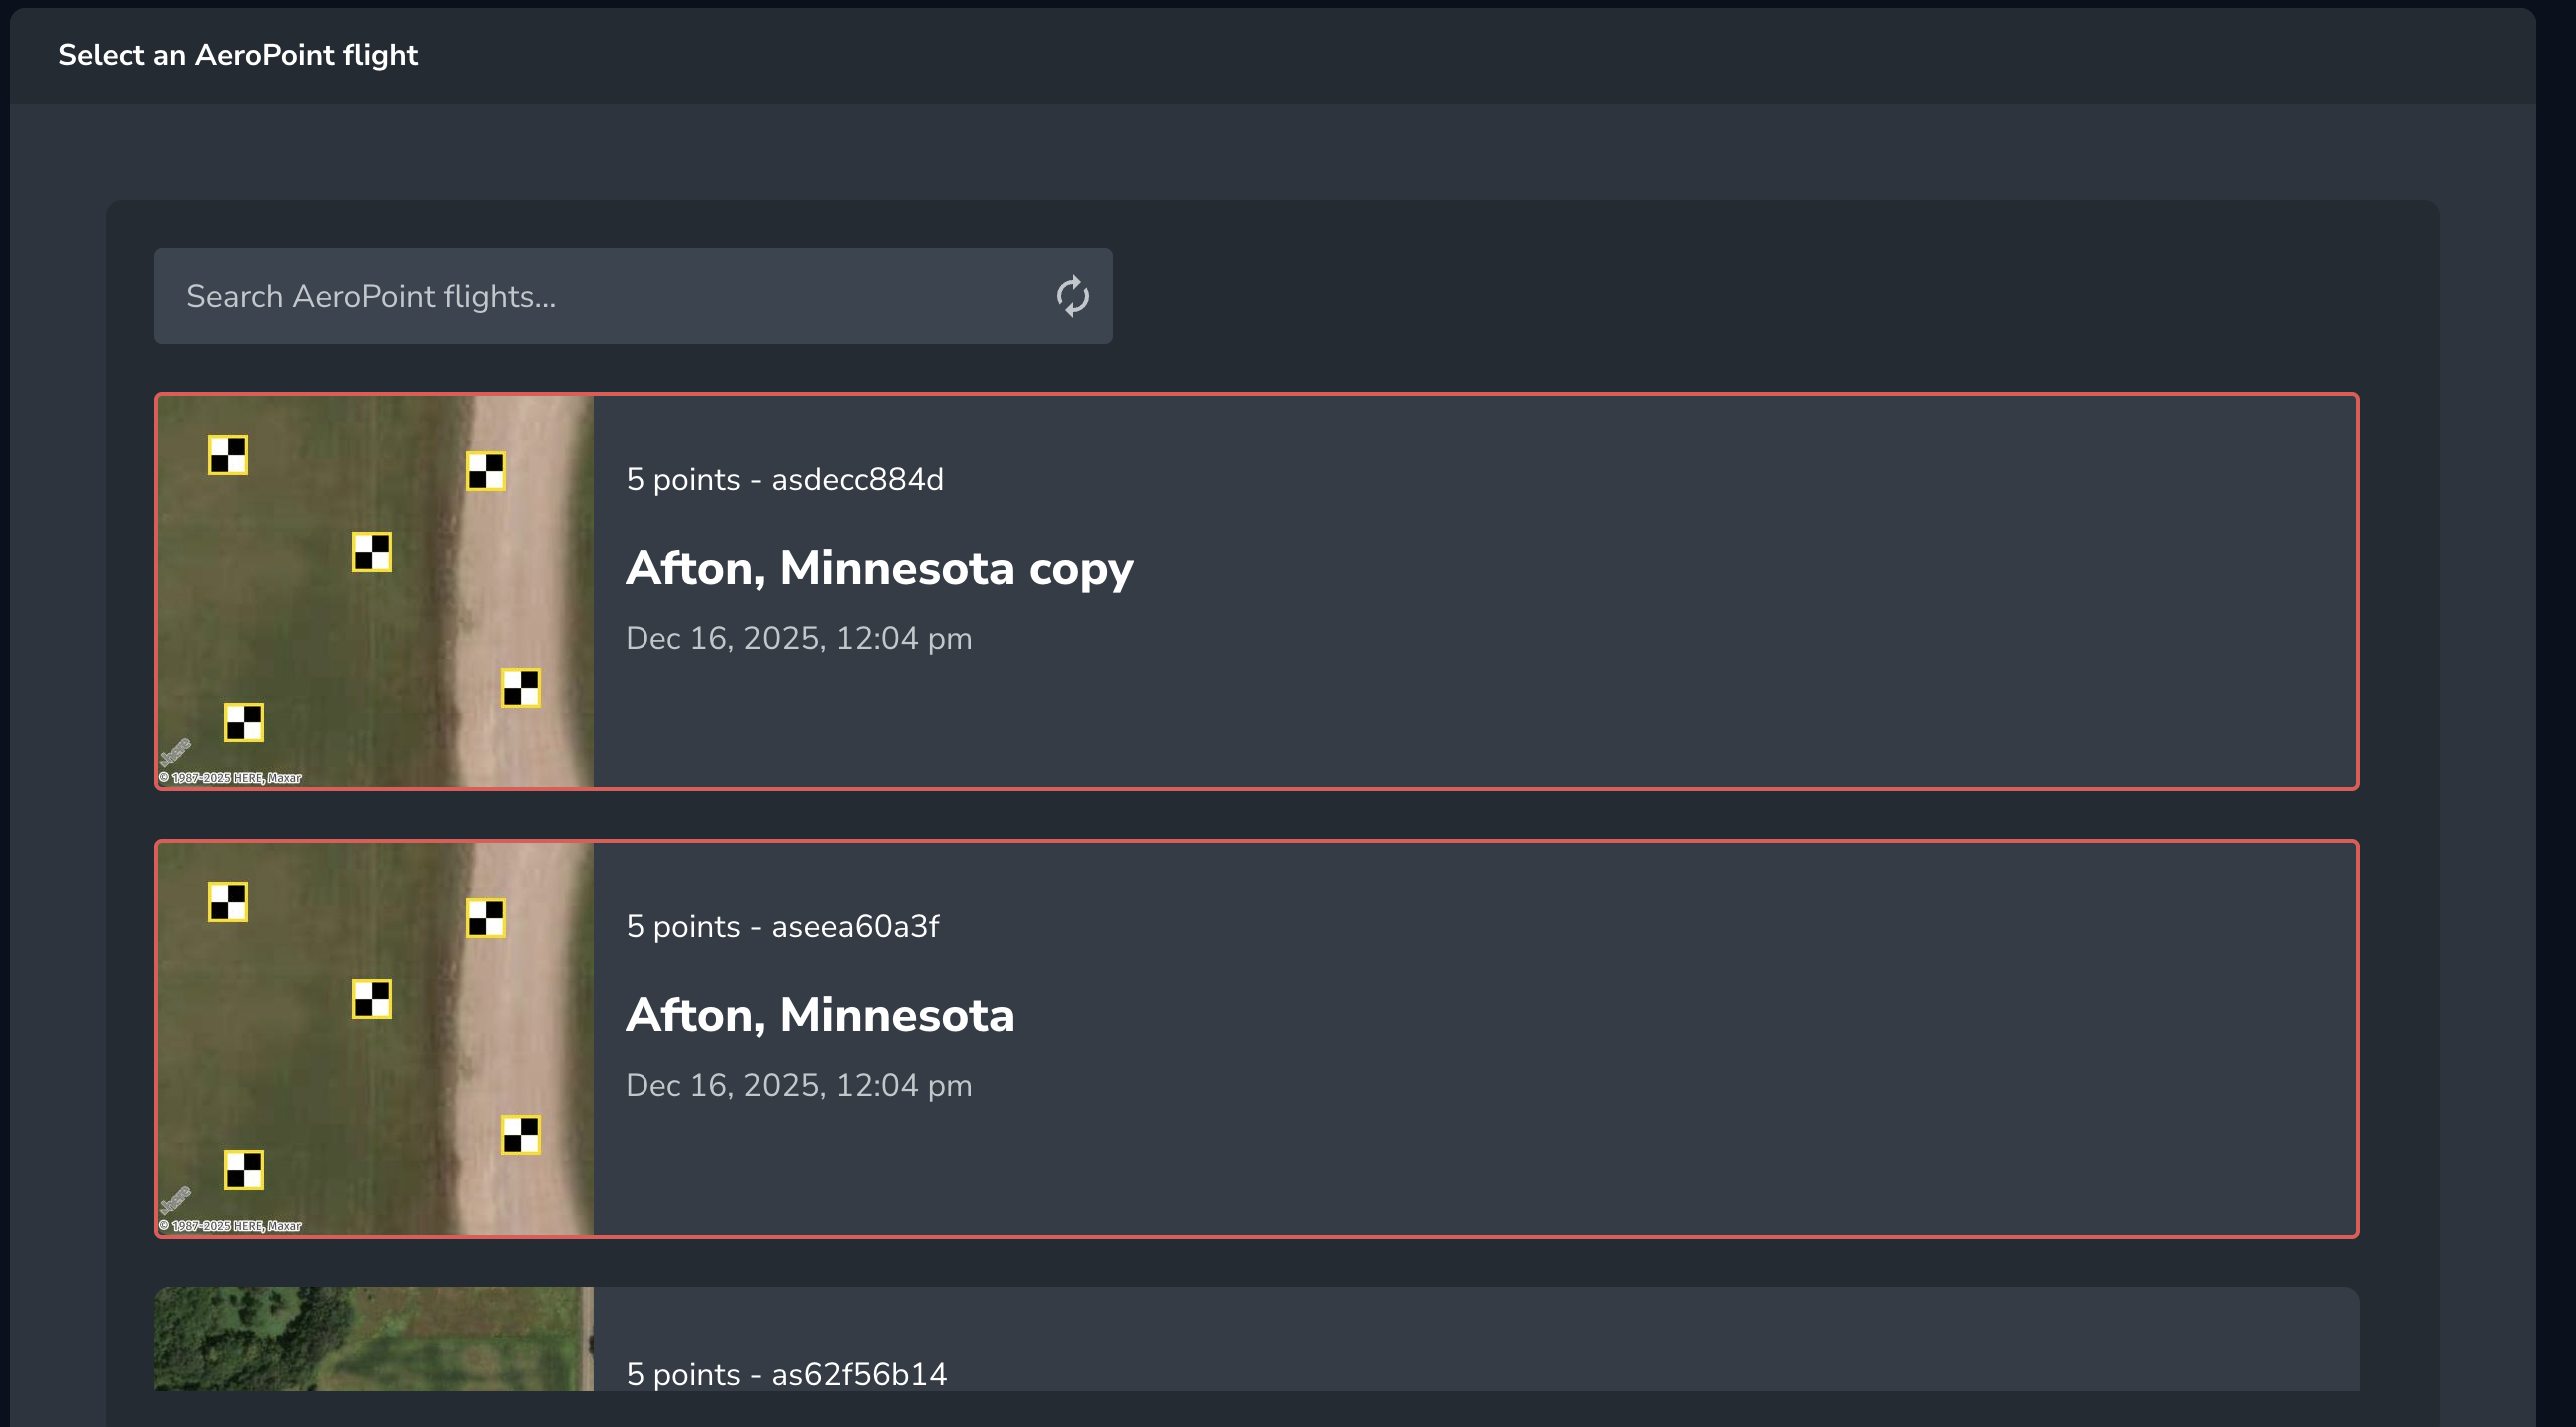Image resolution: width=2576 pixels, height=1427 pixels.
Task: Click center AeroPoint marker in first thumbnail
Action: pos(372,552)
